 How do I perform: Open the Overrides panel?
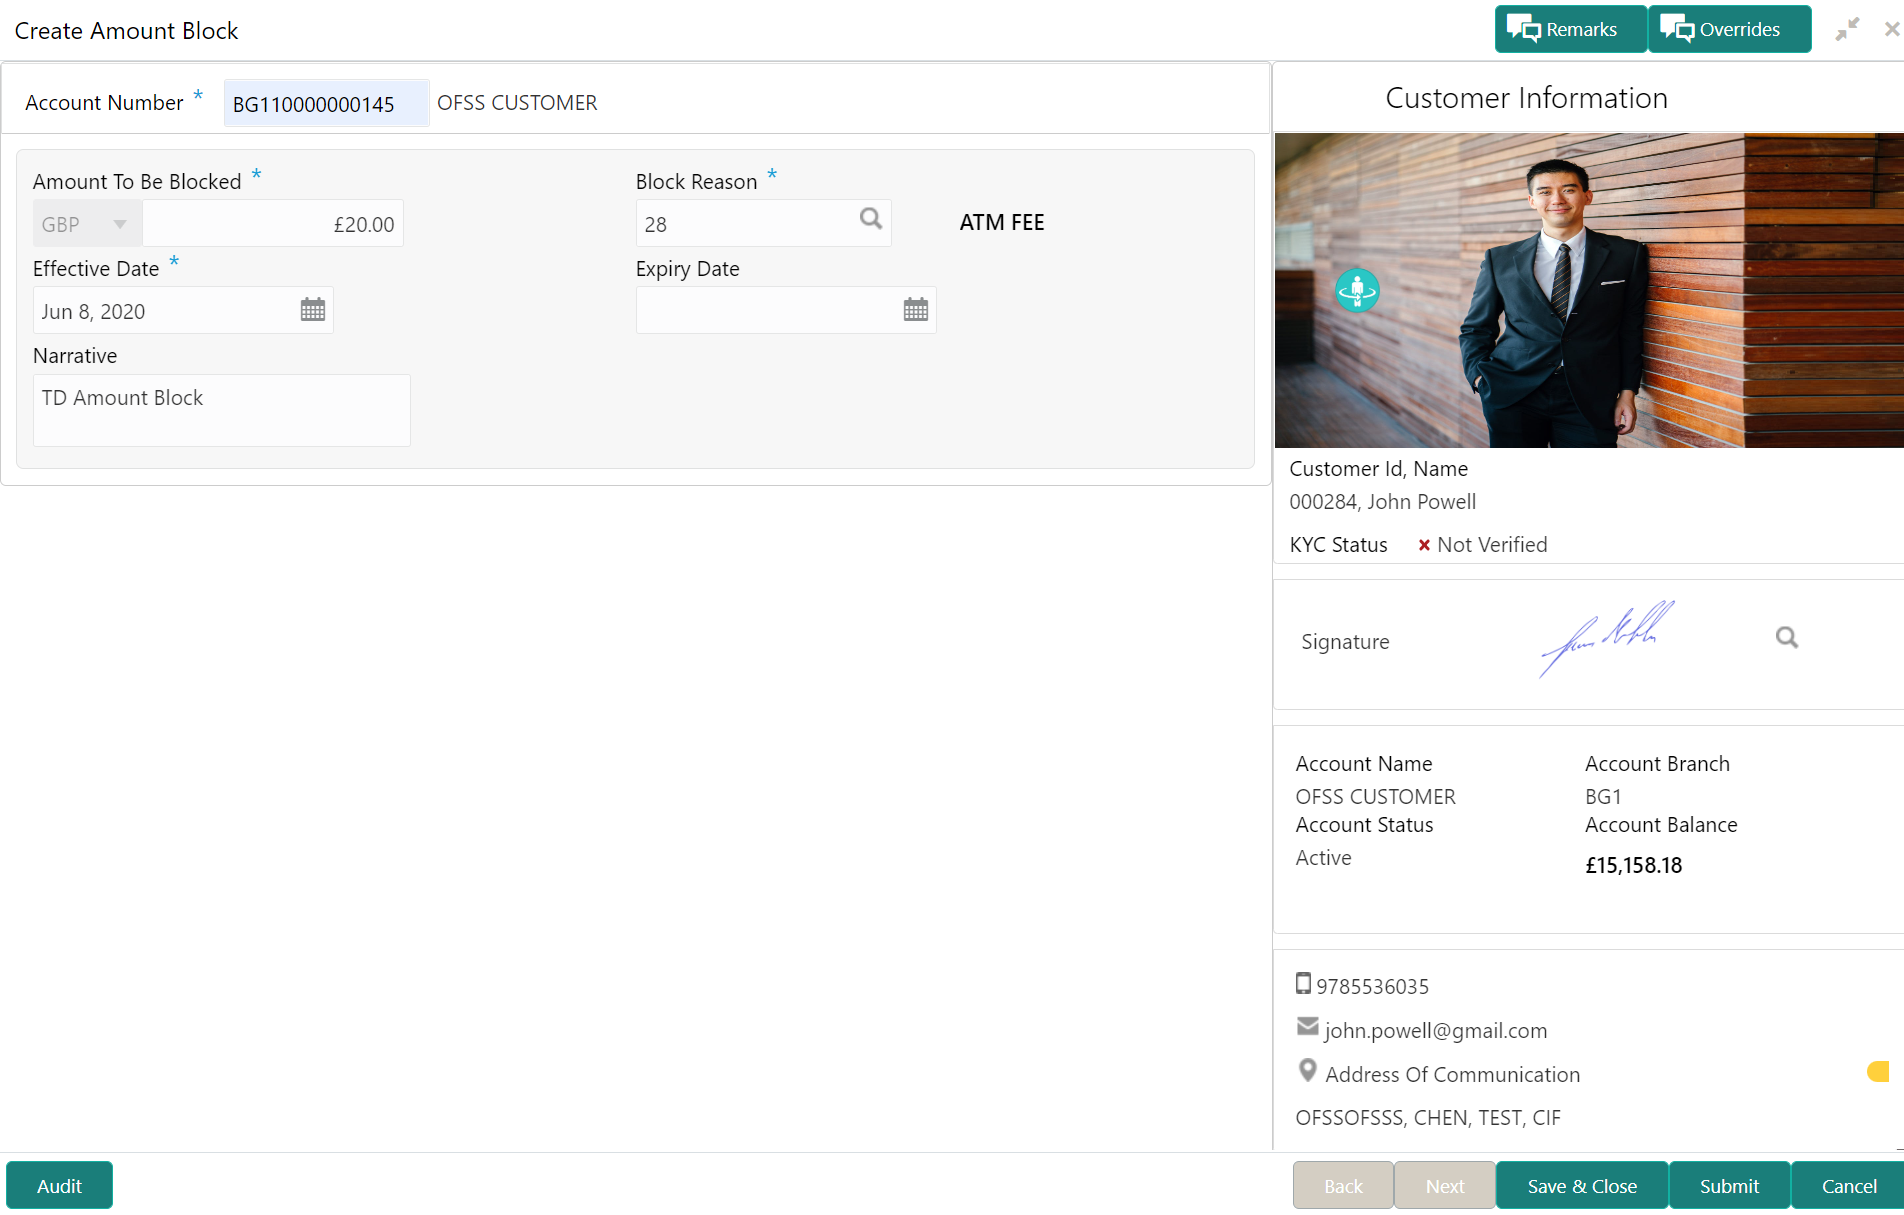point(1730,29)
